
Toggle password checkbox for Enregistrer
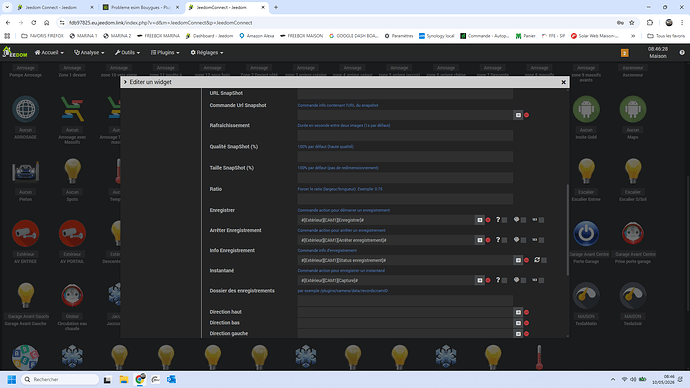click(x=542, y=220)
